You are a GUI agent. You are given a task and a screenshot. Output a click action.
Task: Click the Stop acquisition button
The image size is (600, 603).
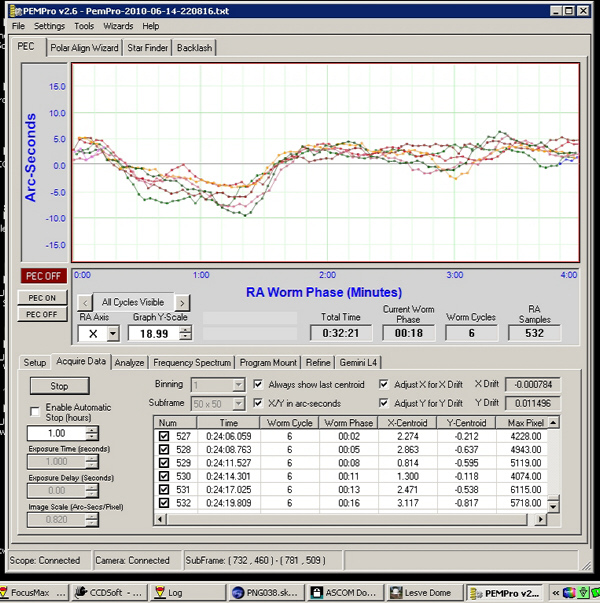[x=60, y=386]
